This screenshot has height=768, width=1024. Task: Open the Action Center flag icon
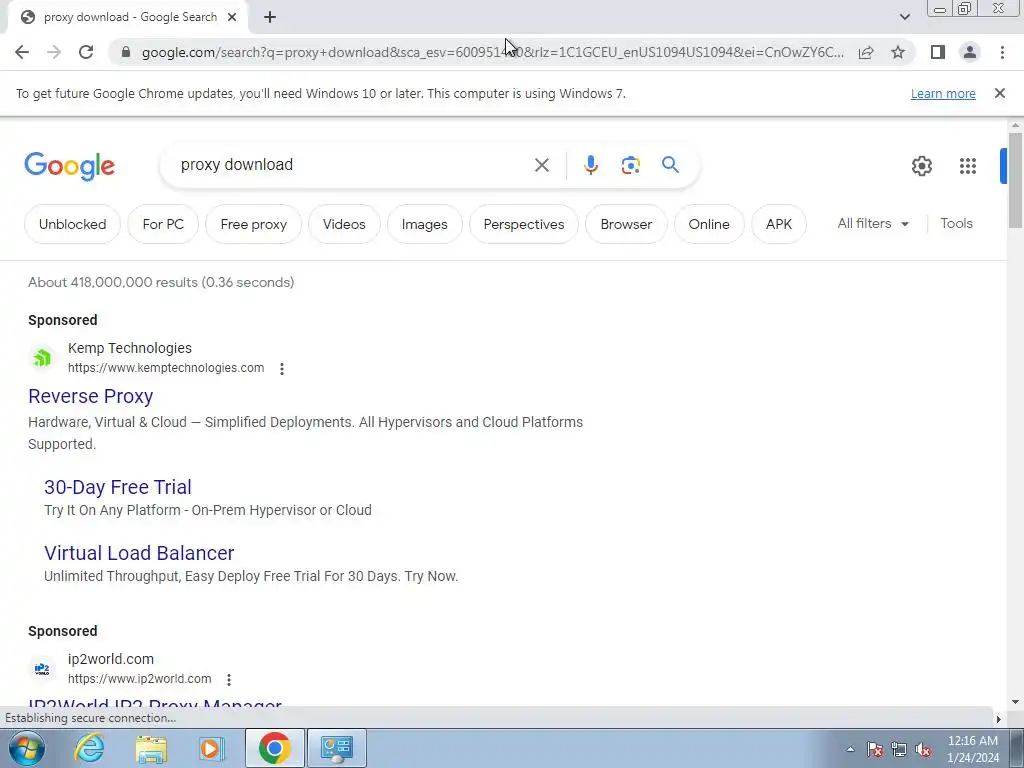click(x=875, y=749)
